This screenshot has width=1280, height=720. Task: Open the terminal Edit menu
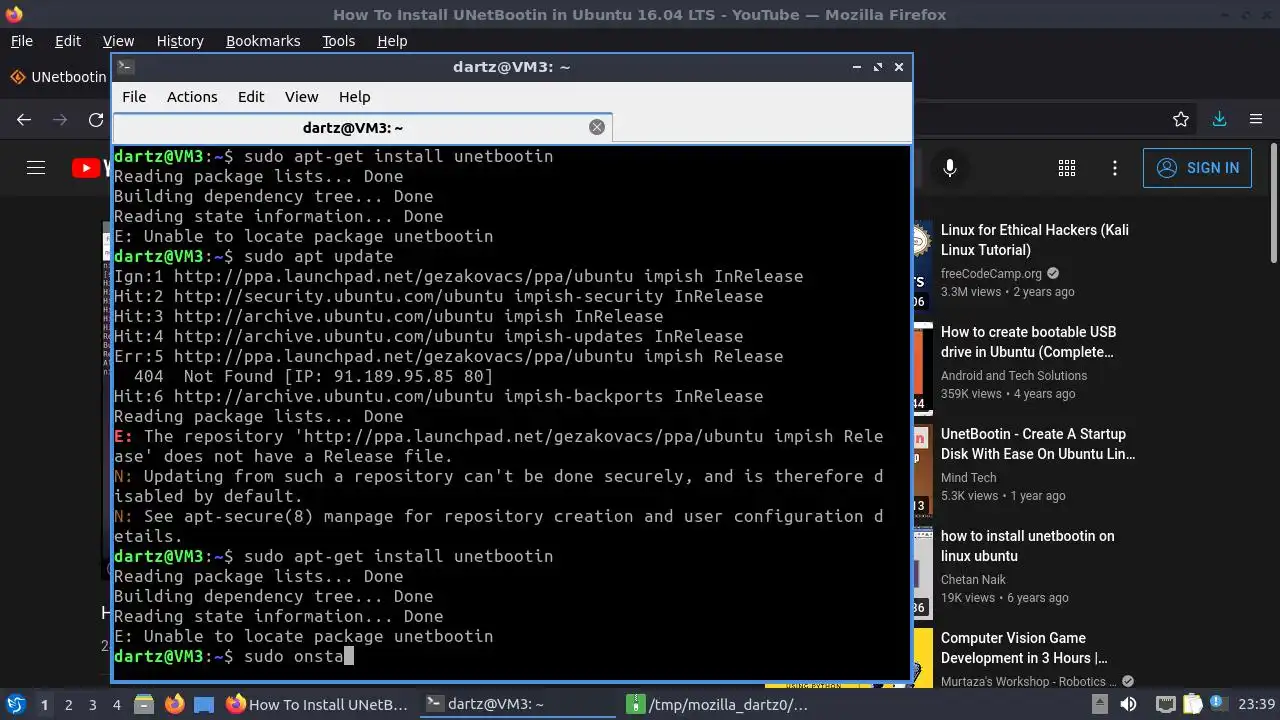(x=251, y=97)
